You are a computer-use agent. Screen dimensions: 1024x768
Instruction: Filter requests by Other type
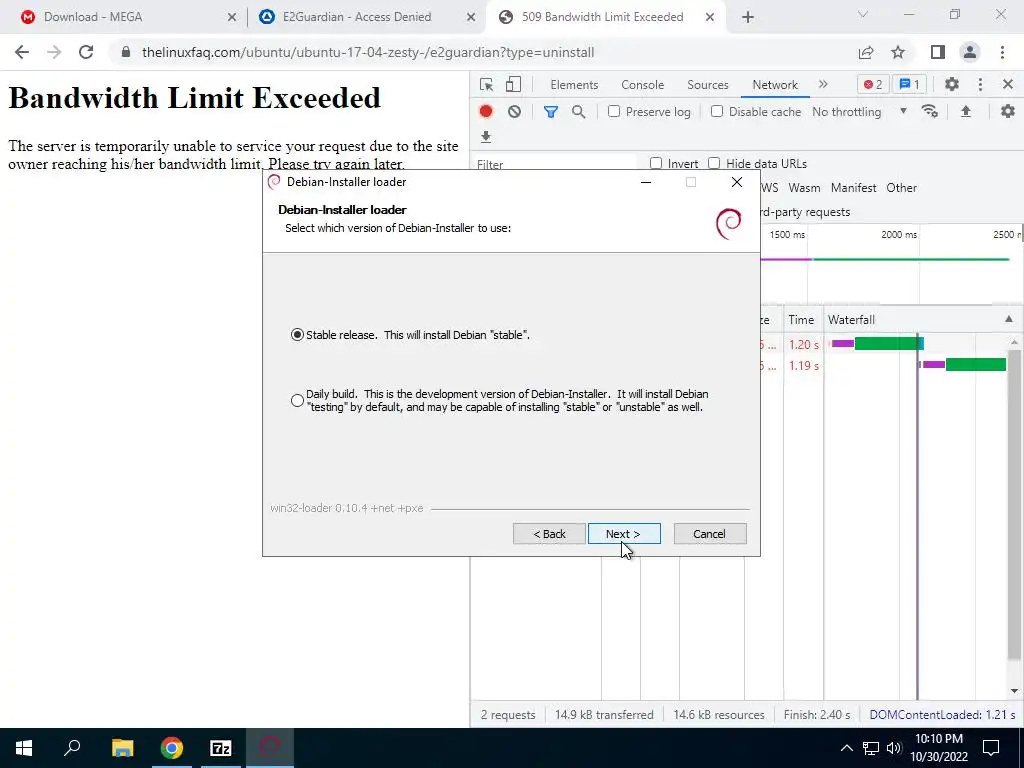tap(901, 188)
